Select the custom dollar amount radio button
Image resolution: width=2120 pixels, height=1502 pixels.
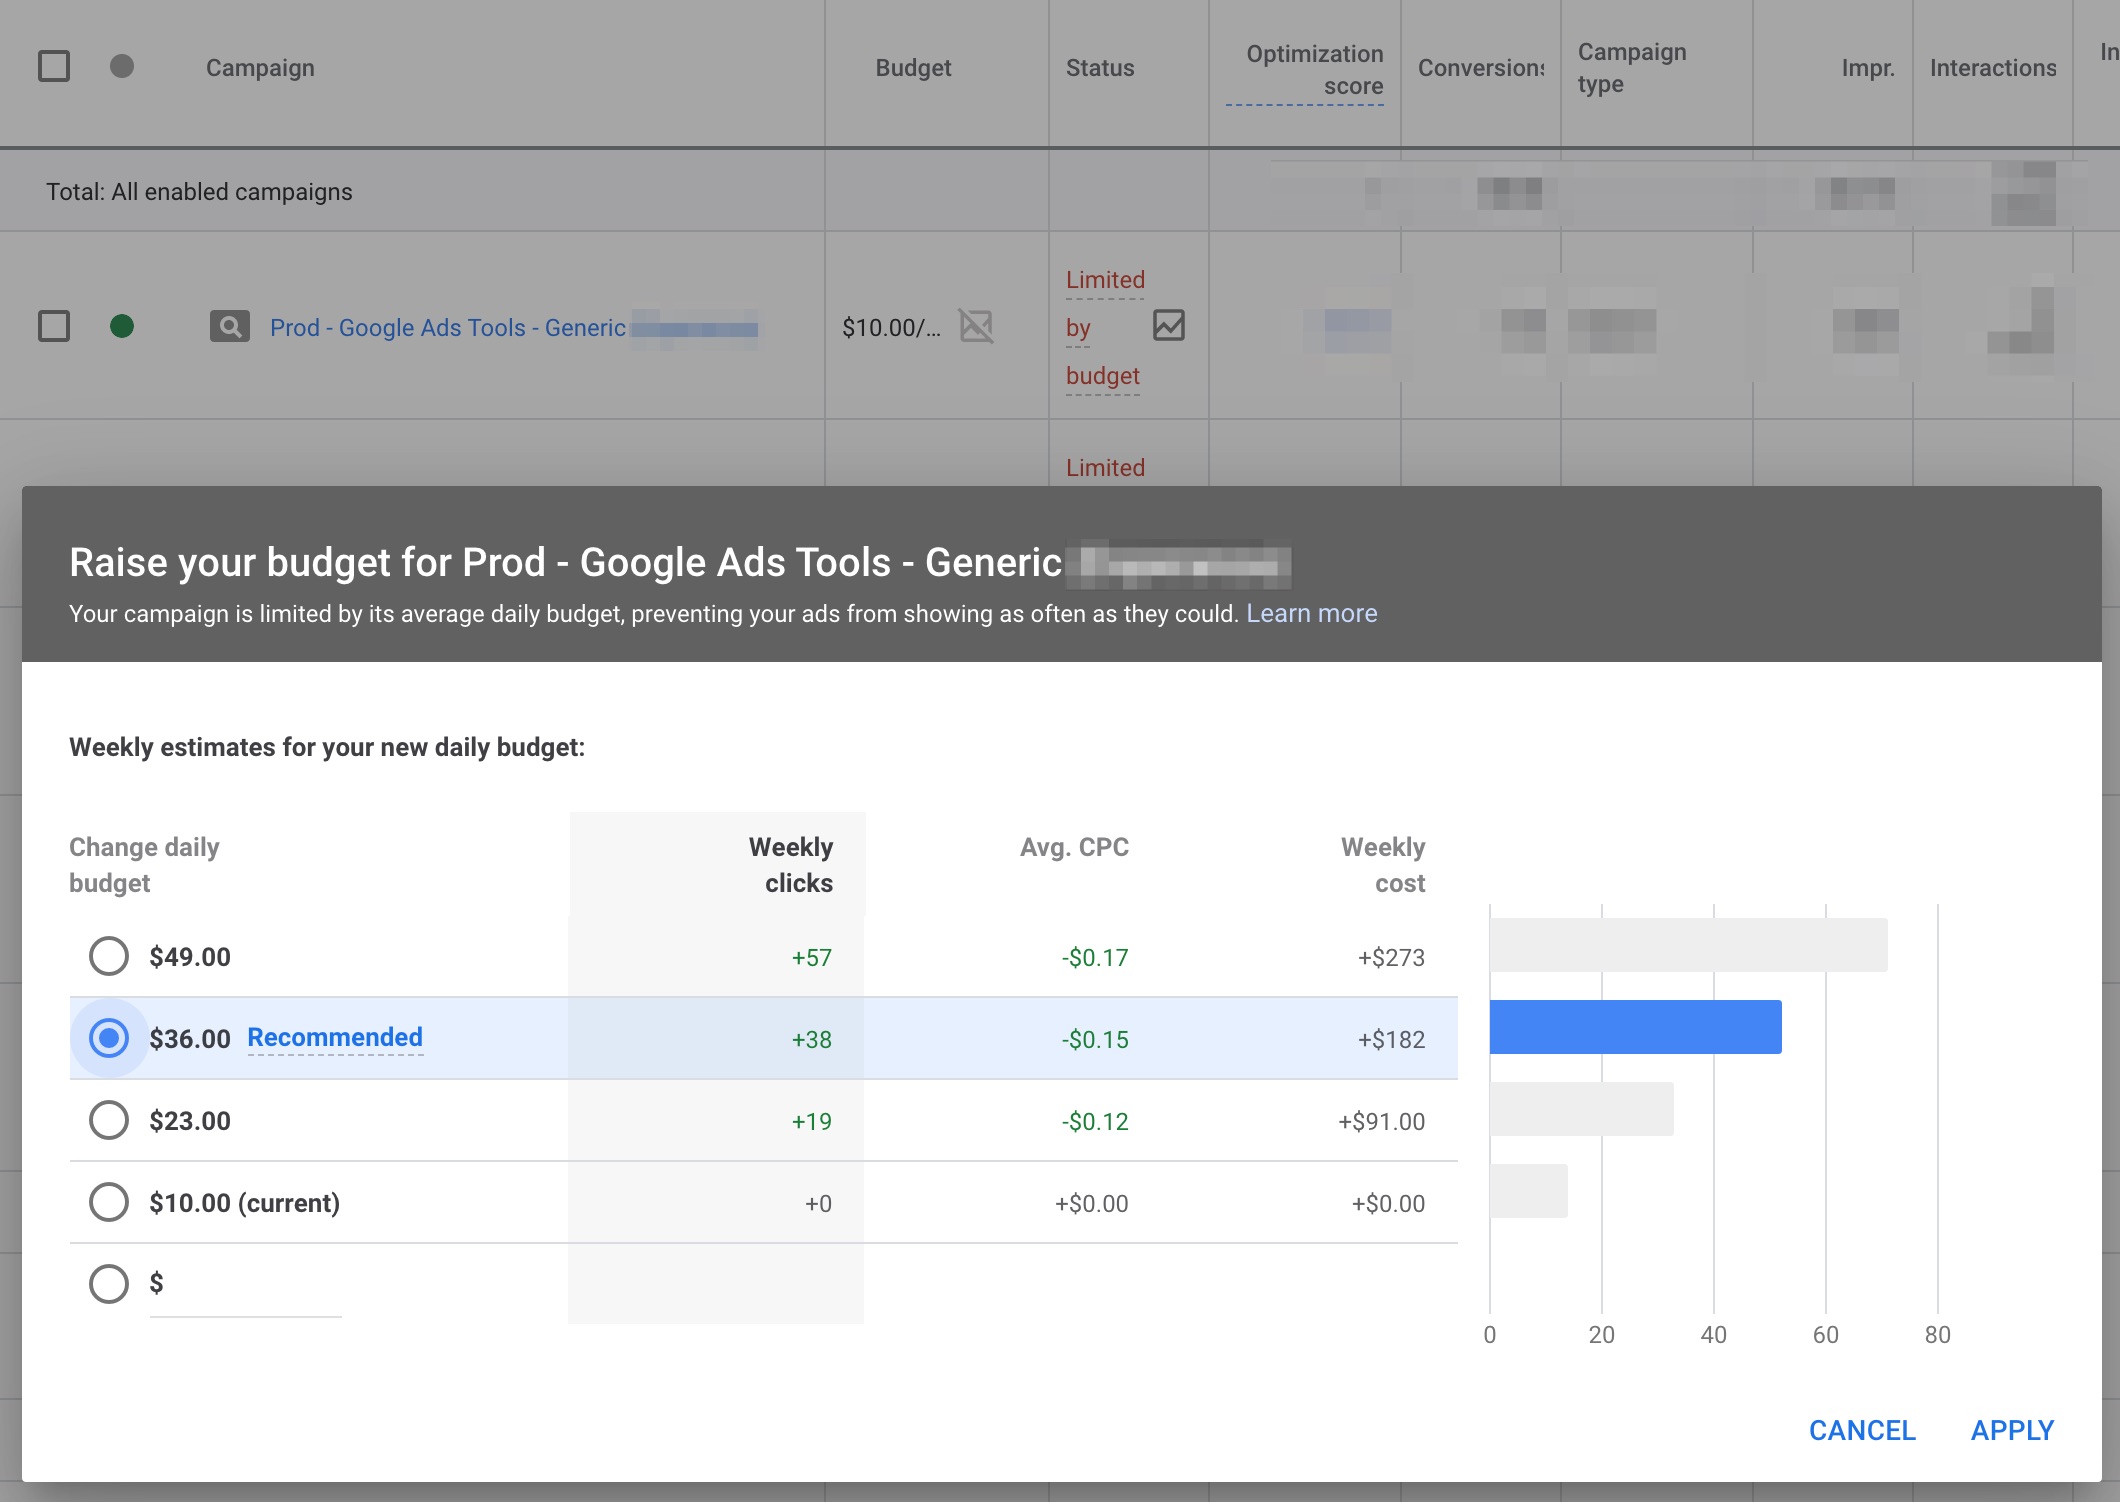pyautogui.click(x=109, y=1284)
